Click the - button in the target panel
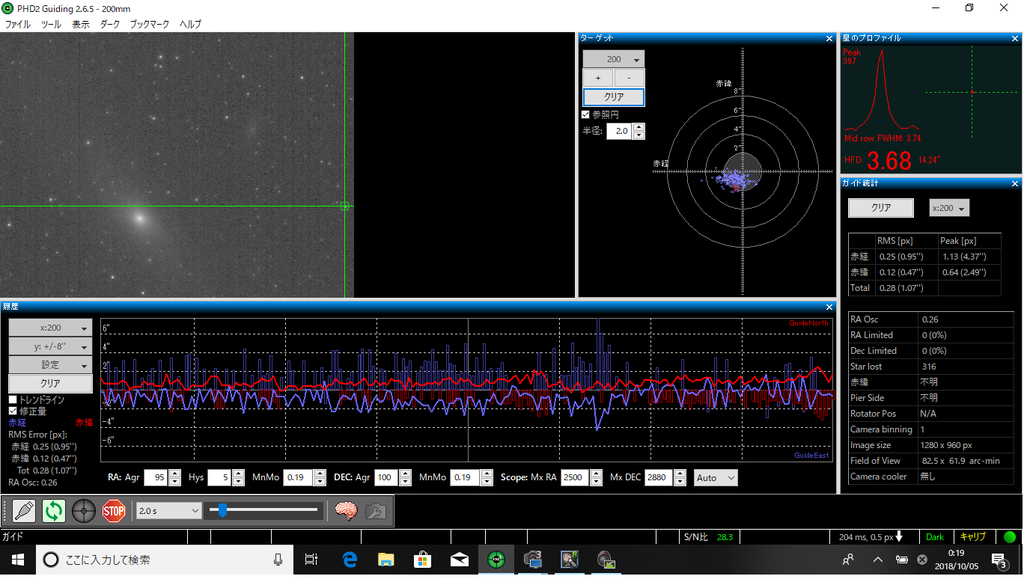This screenshot has width=1024, height=585. coord(629,78)
